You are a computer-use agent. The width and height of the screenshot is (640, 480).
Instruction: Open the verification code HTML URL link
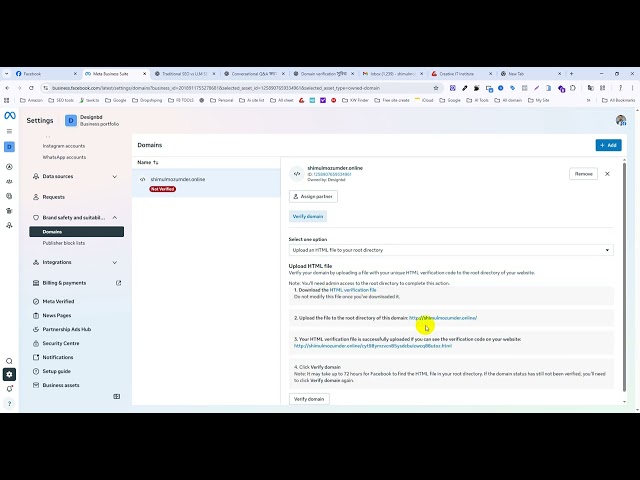point(373,346)
